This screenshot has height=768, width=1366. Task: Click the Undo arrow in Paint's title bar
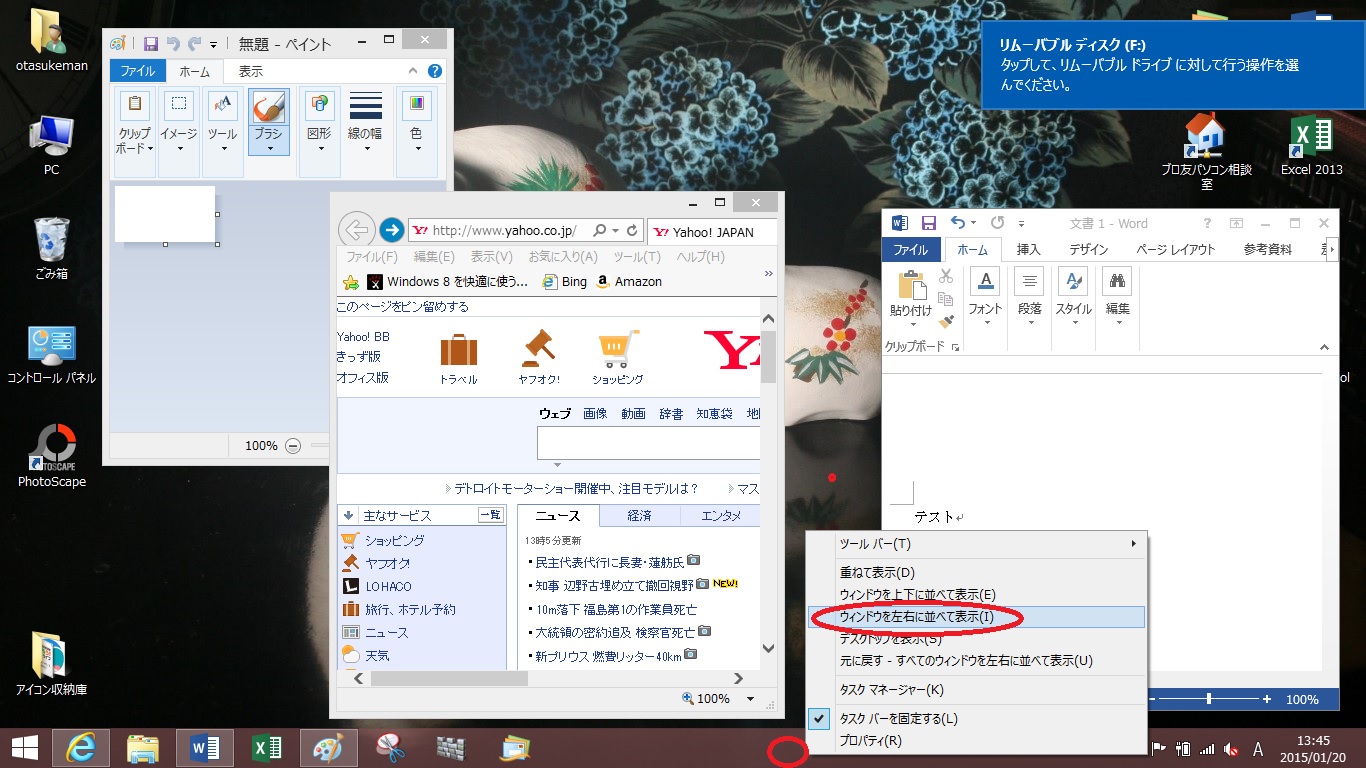[x=173, y=44]
